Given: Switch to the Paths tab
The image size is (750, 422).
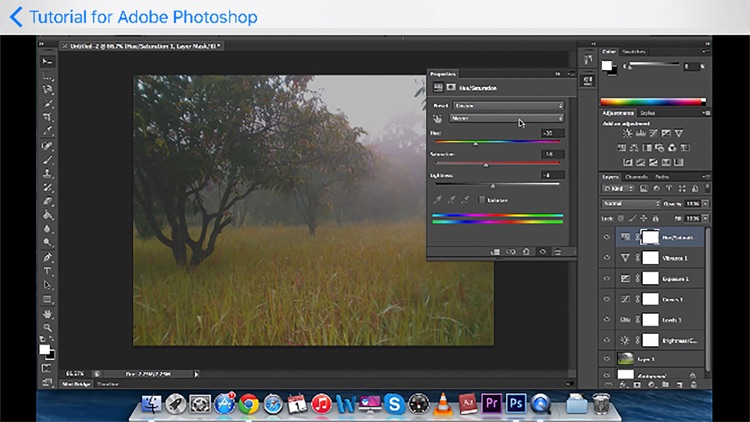Looking at the screenshot, I should (x=662, y=177).
